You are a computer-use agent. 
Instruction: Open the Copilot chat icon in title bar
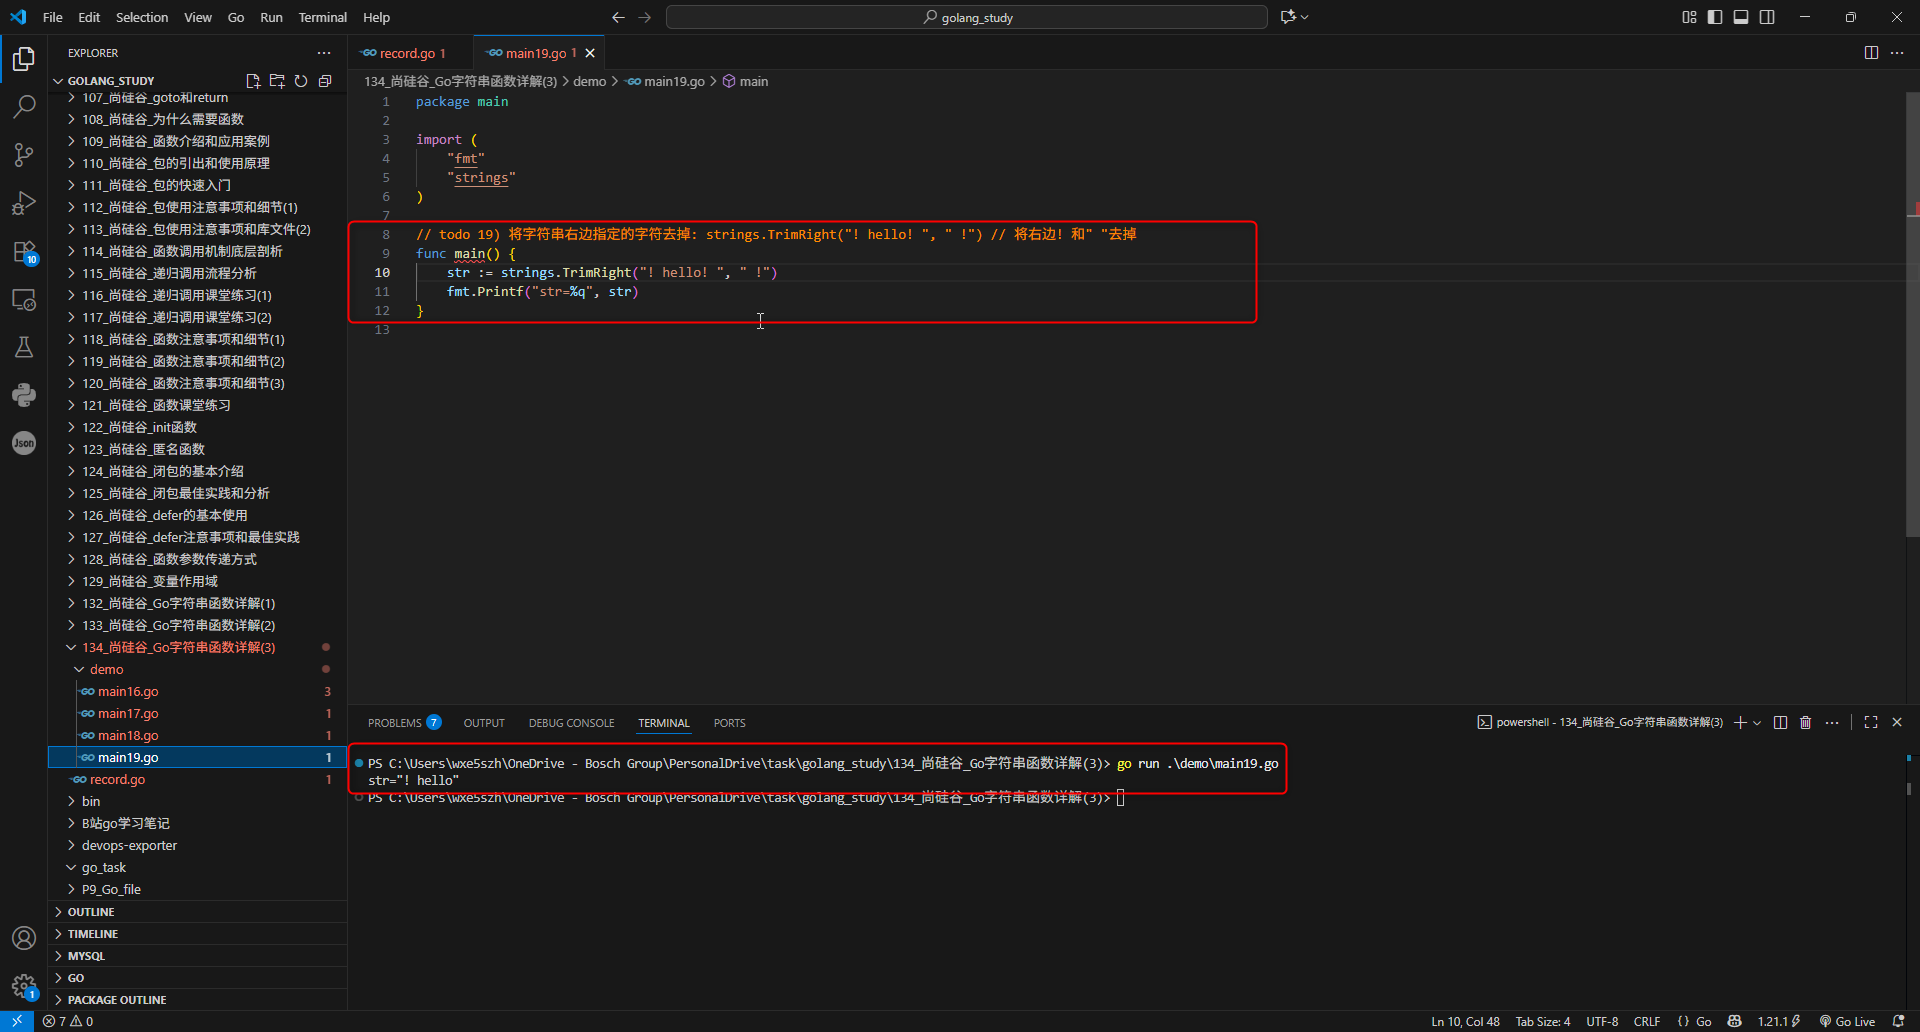point(1289,17)
